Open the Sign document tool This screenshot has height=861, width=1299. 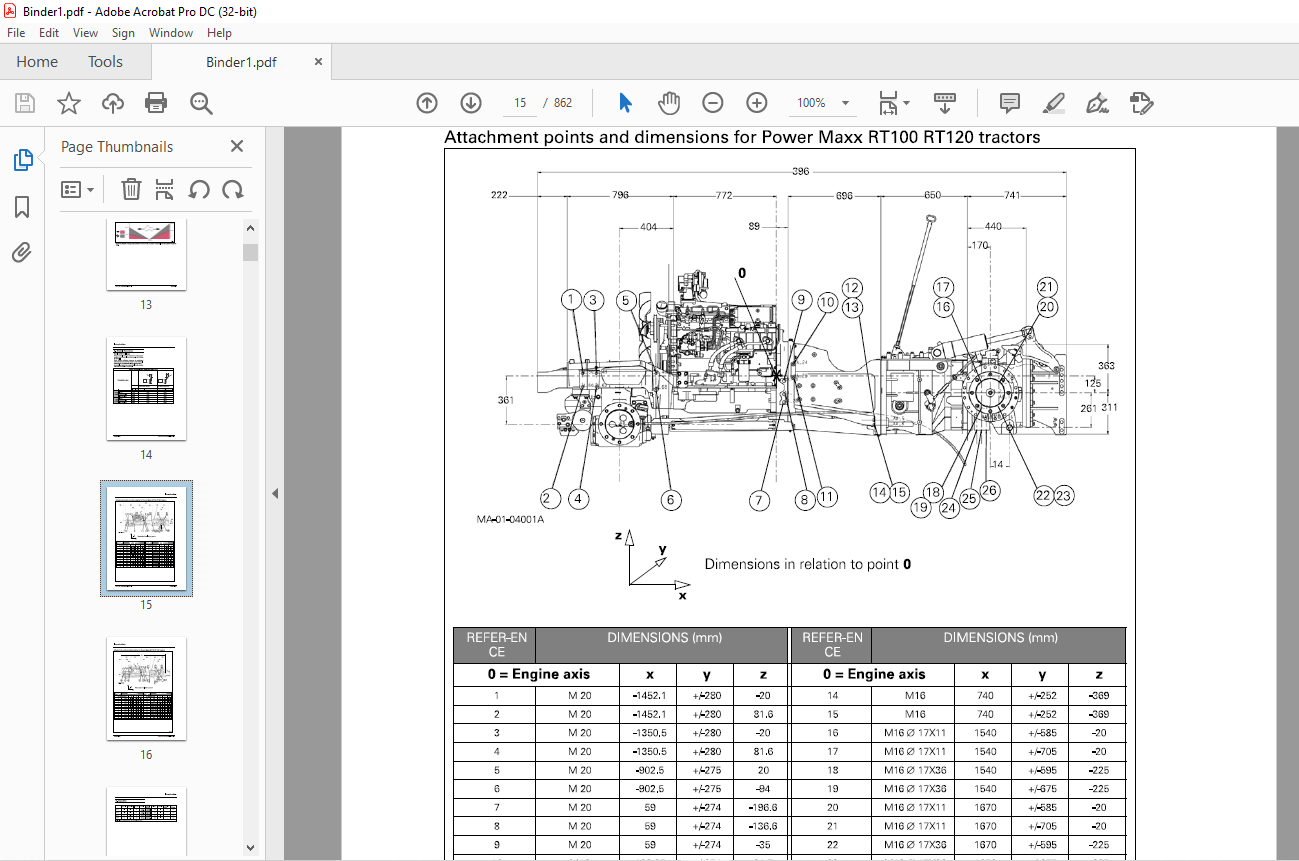[x=1097, y=103]
